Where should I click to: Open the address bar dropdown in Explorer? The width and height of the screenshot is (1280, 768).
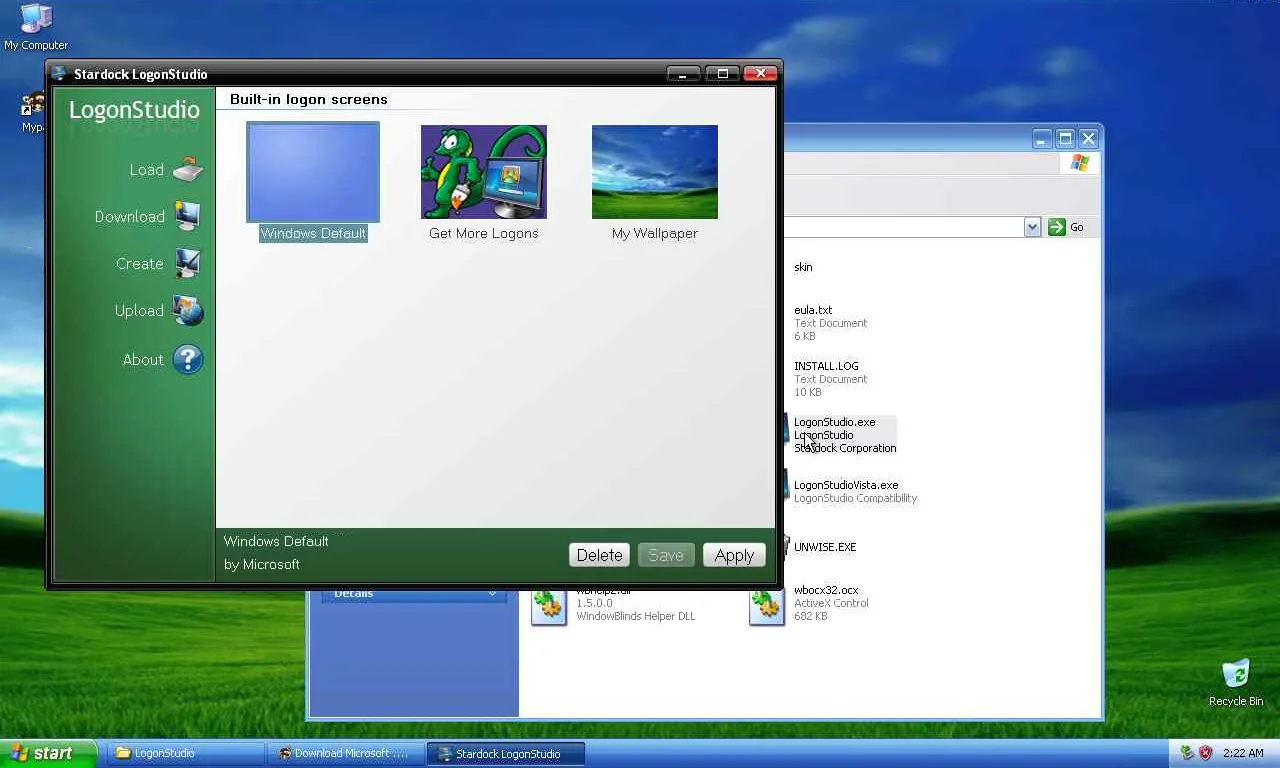point(1033,227)
